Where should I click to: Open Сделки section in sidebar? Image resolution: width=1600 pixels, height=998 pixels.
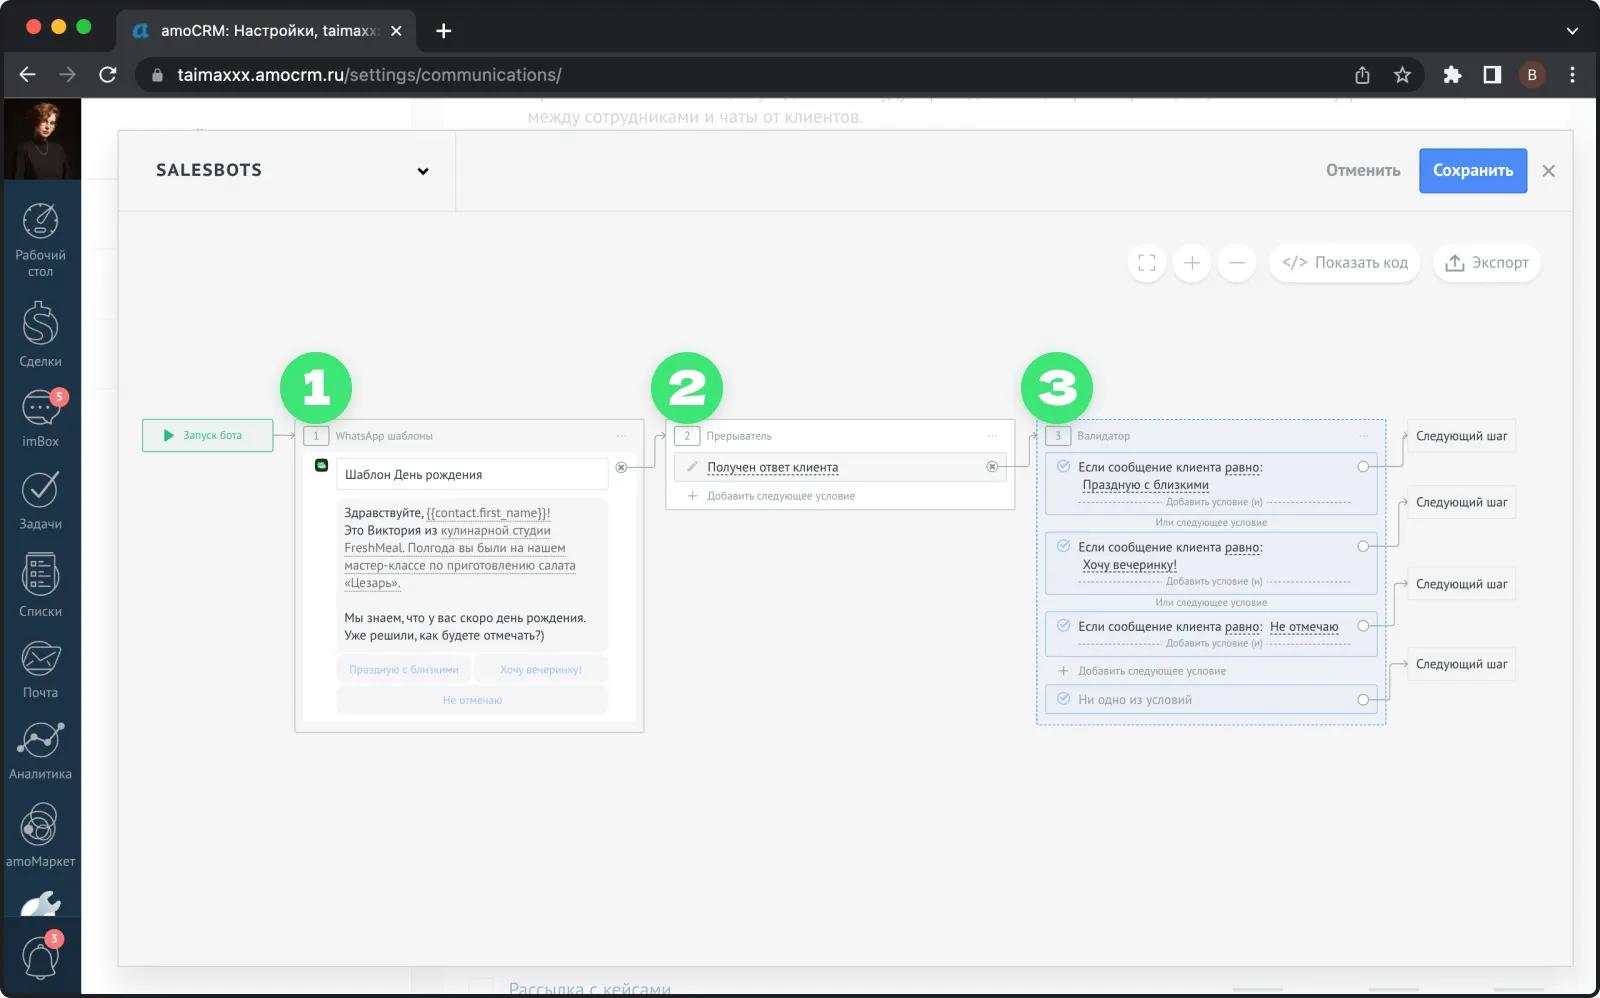tap(40, 335)
